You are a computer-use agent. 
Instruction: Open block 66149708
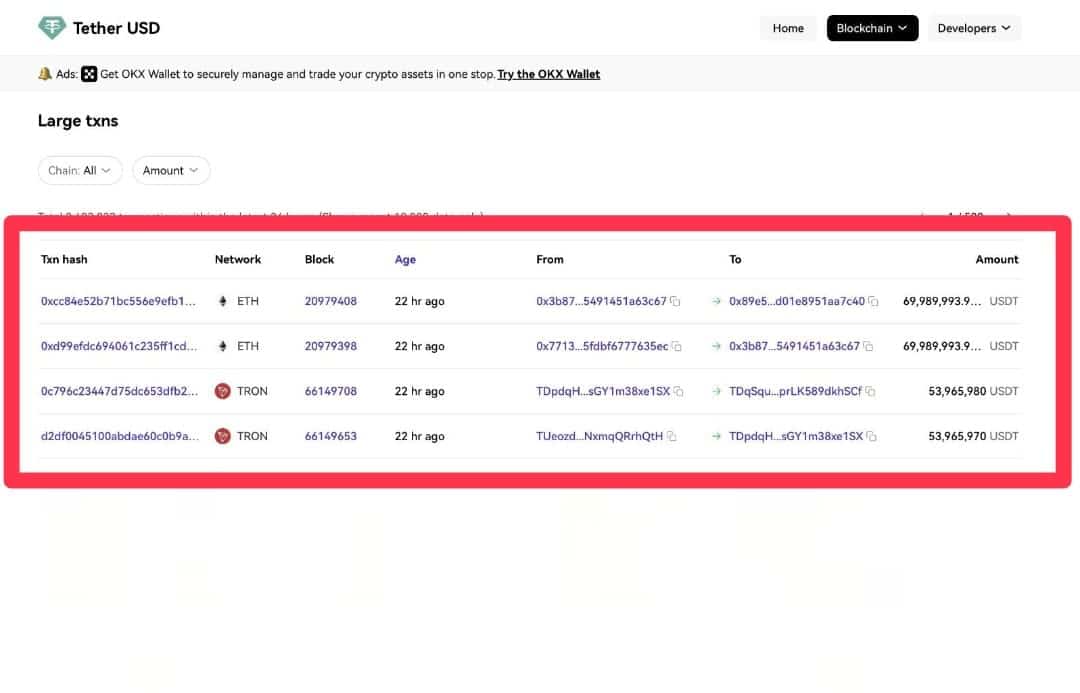331,391
